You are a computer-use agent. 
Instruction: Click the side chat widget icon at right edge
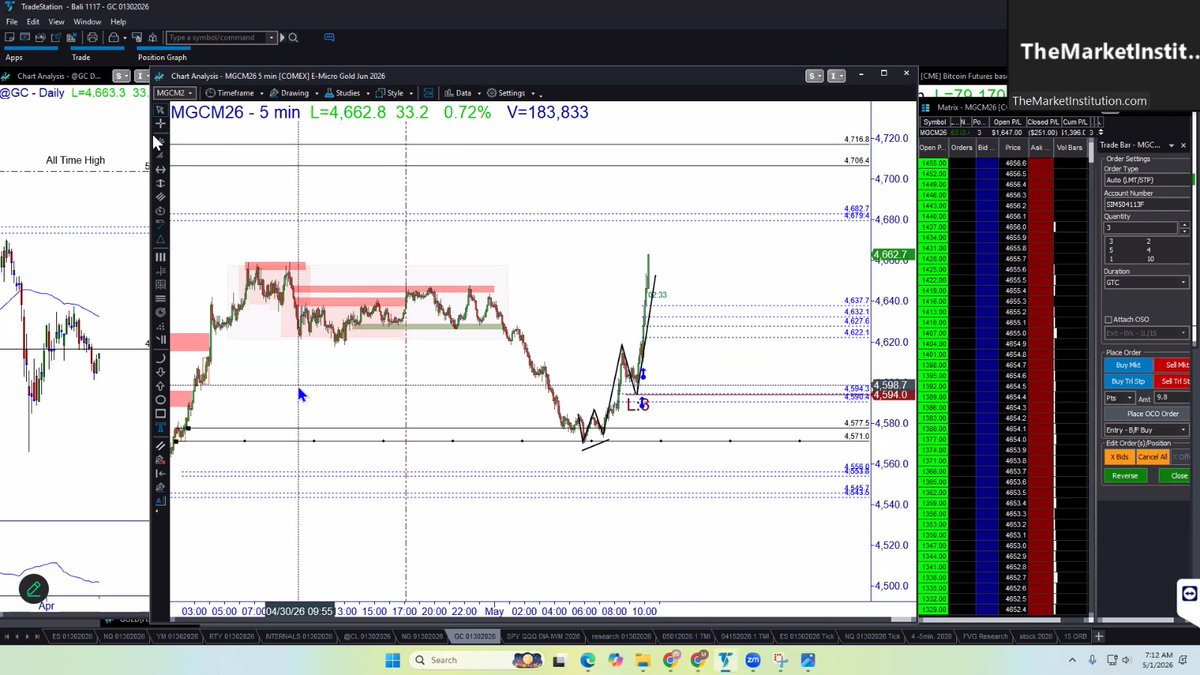[1189, 593]
